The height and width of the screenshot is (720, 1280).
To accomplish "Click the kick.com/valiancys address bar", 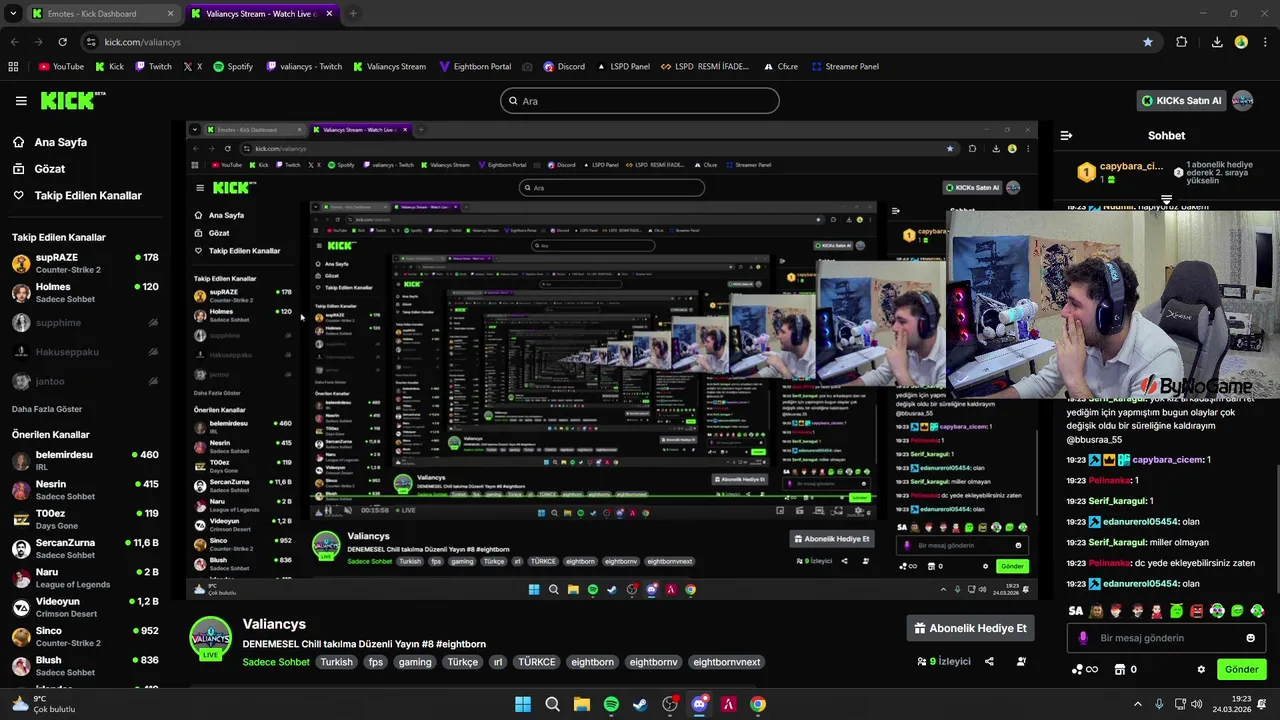I will tap(620, 42).
